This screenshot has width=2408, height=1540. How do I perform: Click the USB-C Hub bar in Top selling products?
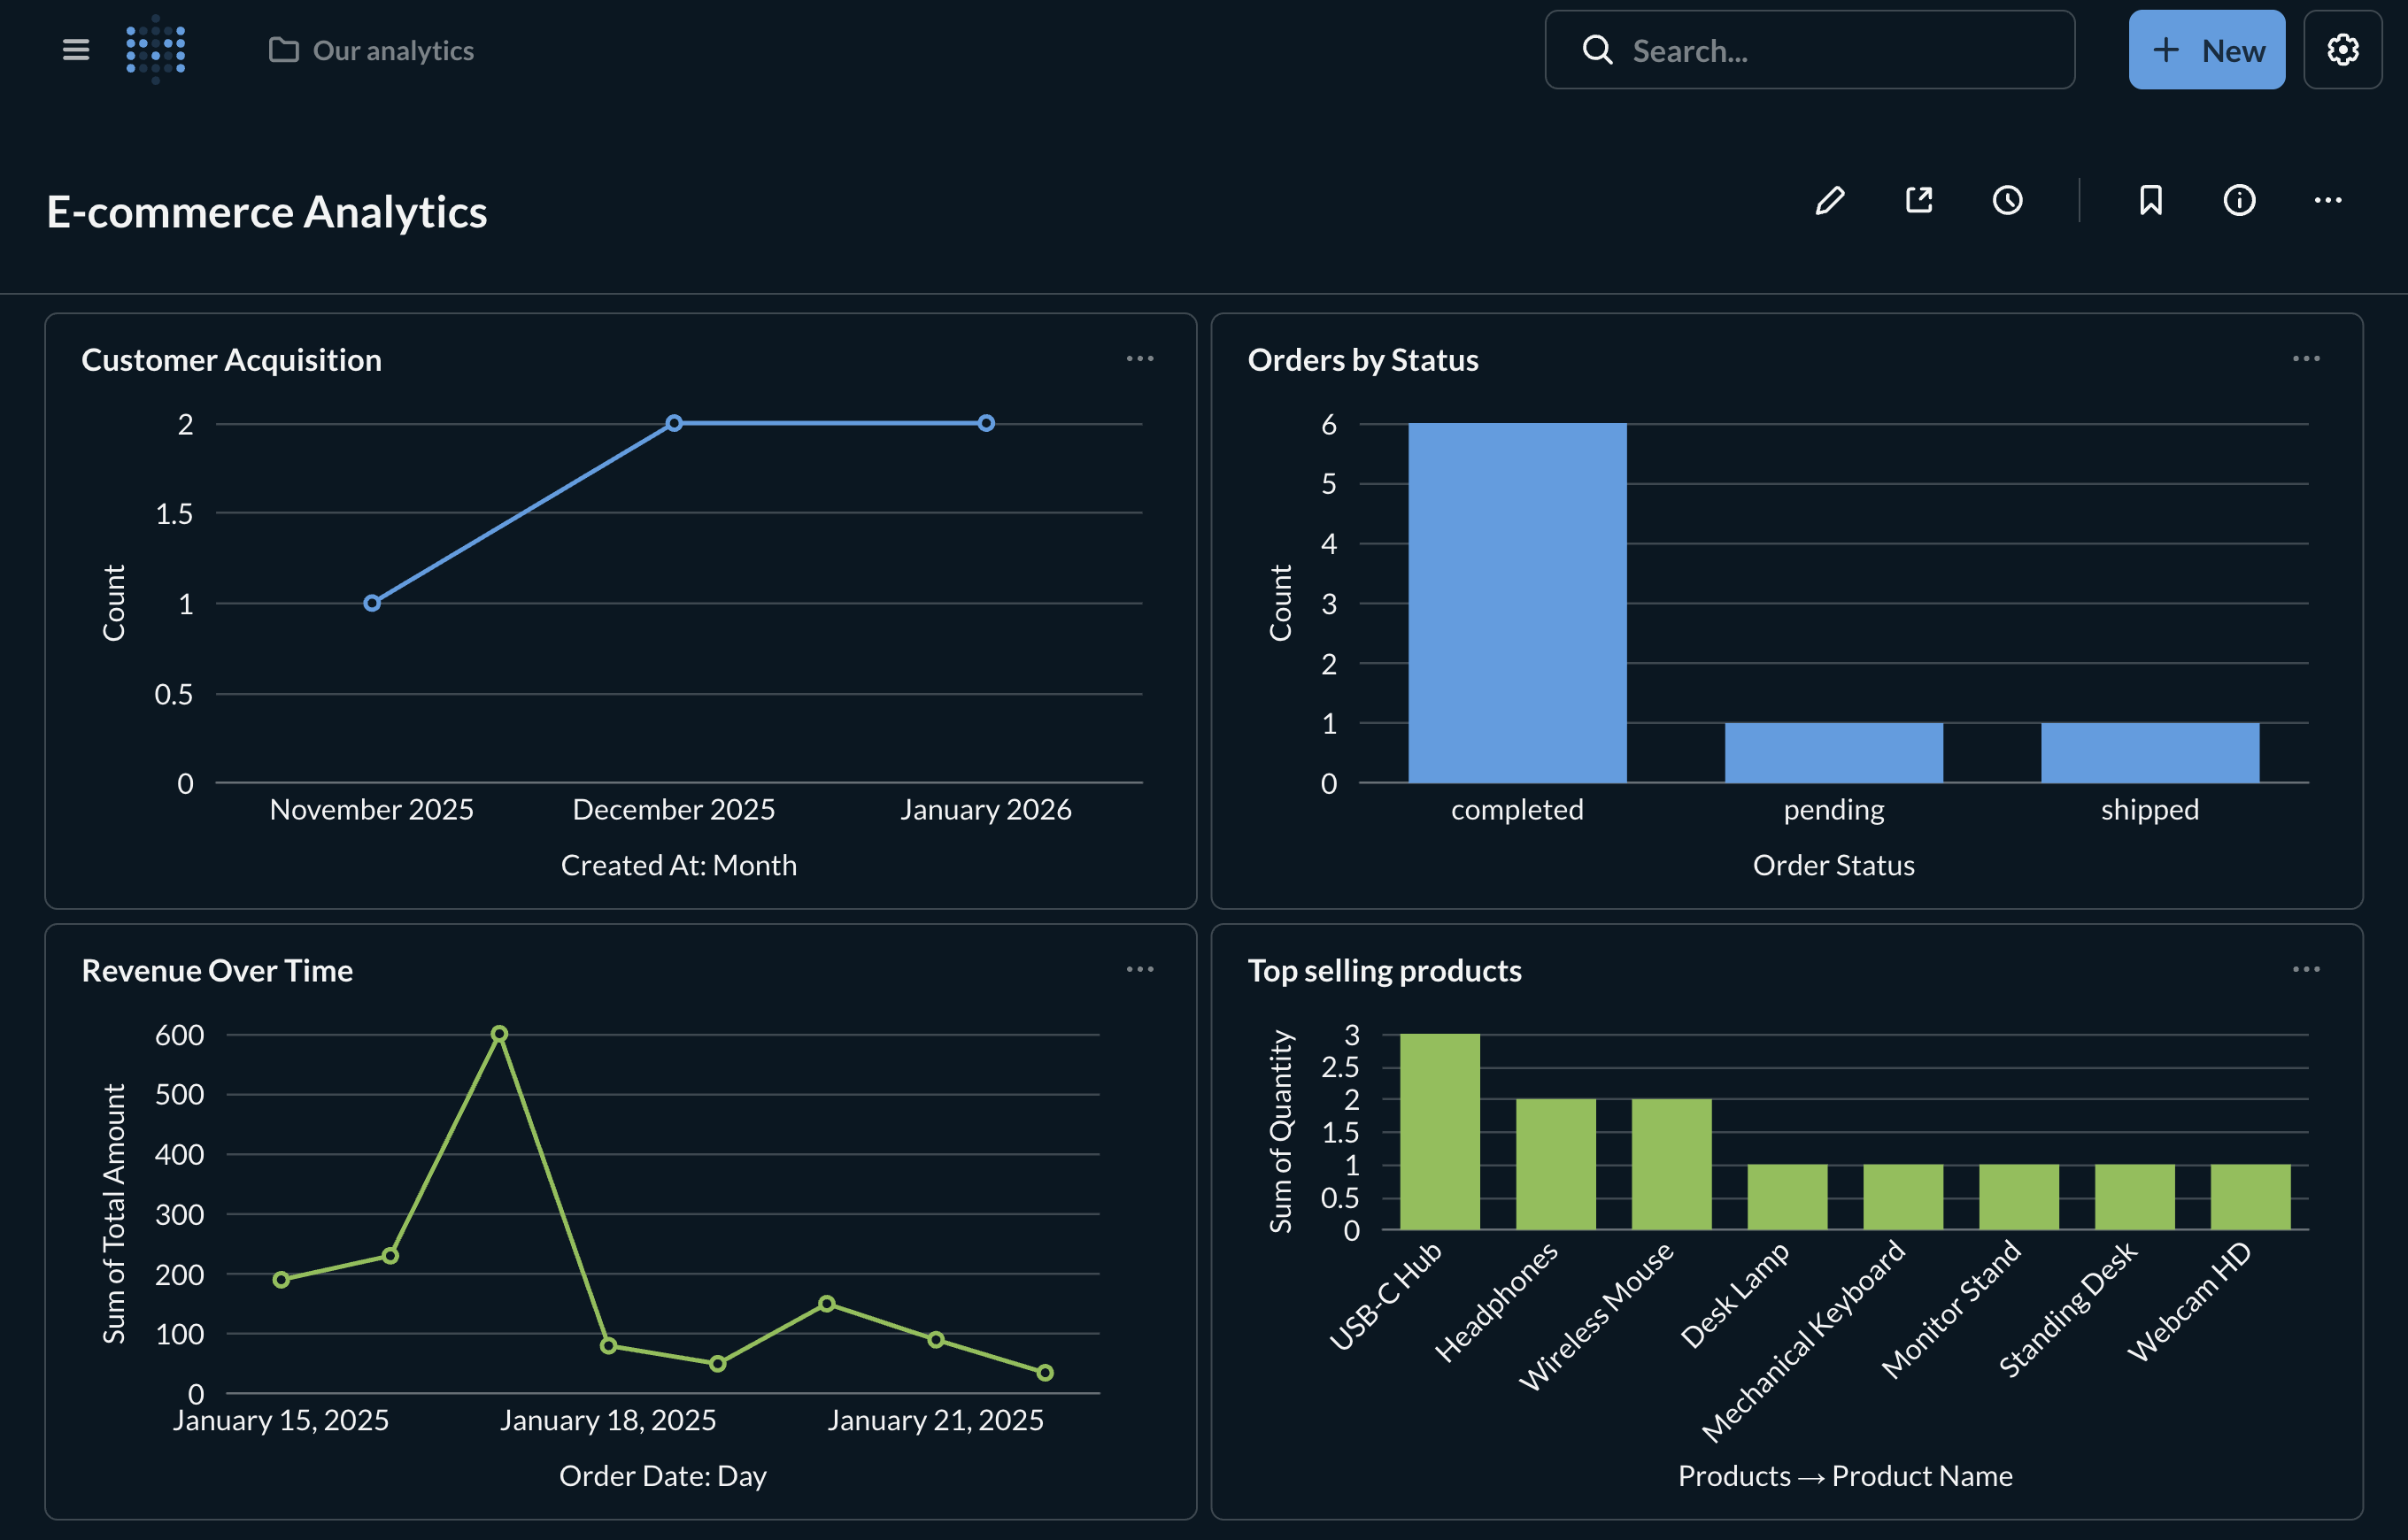point(1440,1130)
